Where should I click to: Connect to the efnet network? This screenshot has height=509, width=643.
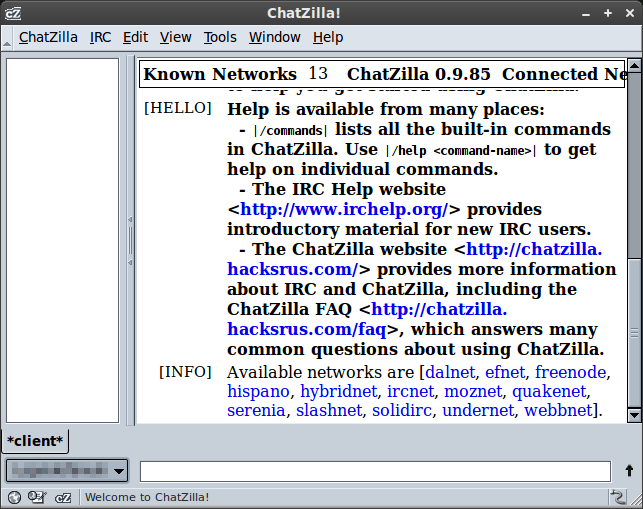coord(505,372)
